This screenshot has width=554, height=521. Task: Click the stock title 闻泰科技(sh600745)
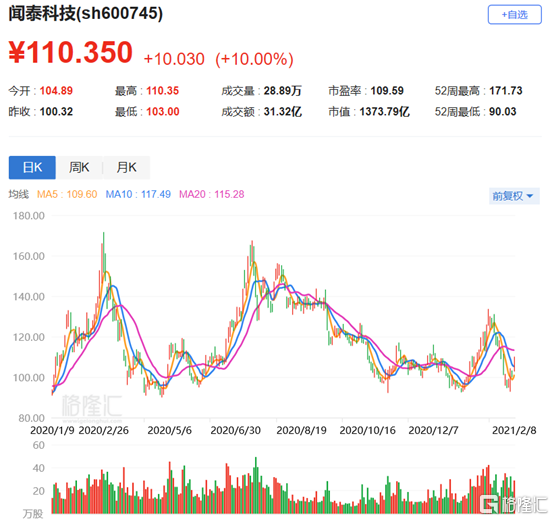point(86,14)
